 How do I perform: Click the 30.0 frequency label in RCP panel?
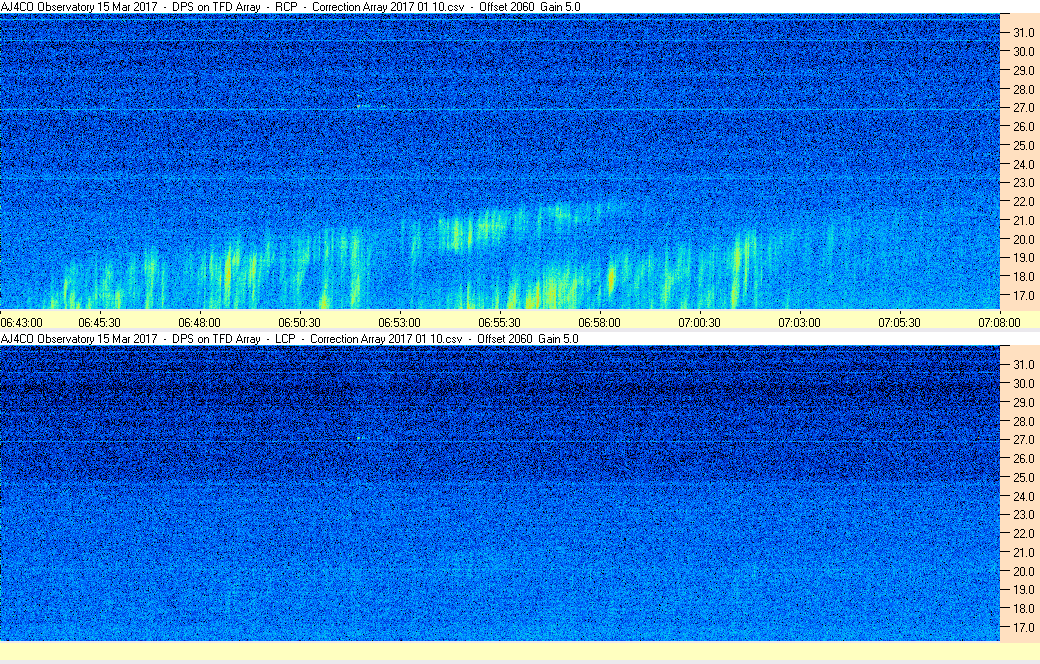(1023, 51)
